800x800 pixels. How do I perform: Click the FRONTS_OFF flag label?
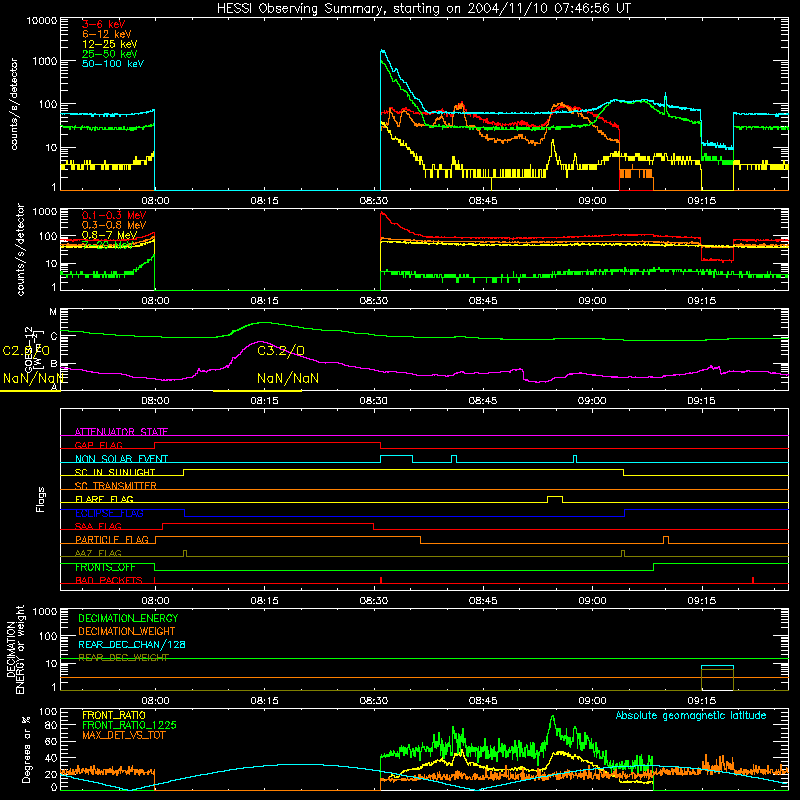105,567
